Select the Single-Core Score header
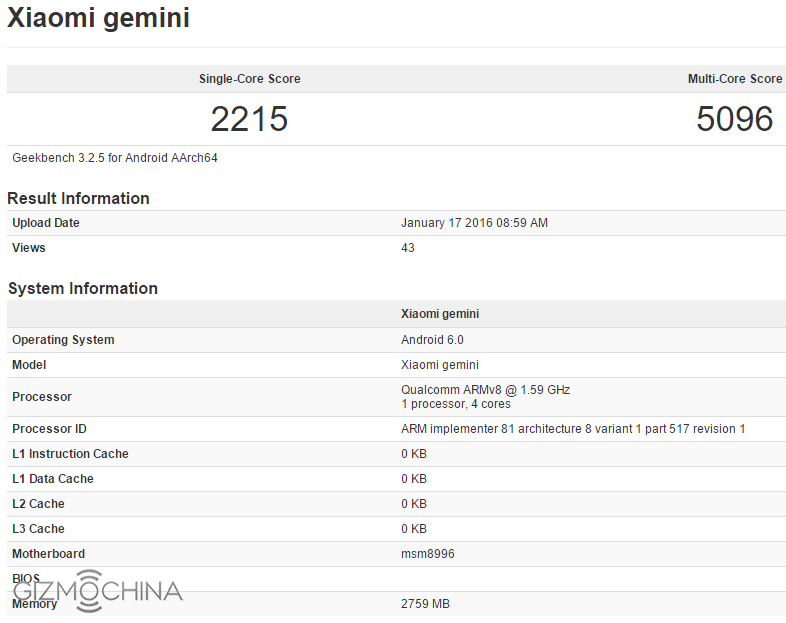Viewport: 786px width, 623px height. click(x=250, y=79)
